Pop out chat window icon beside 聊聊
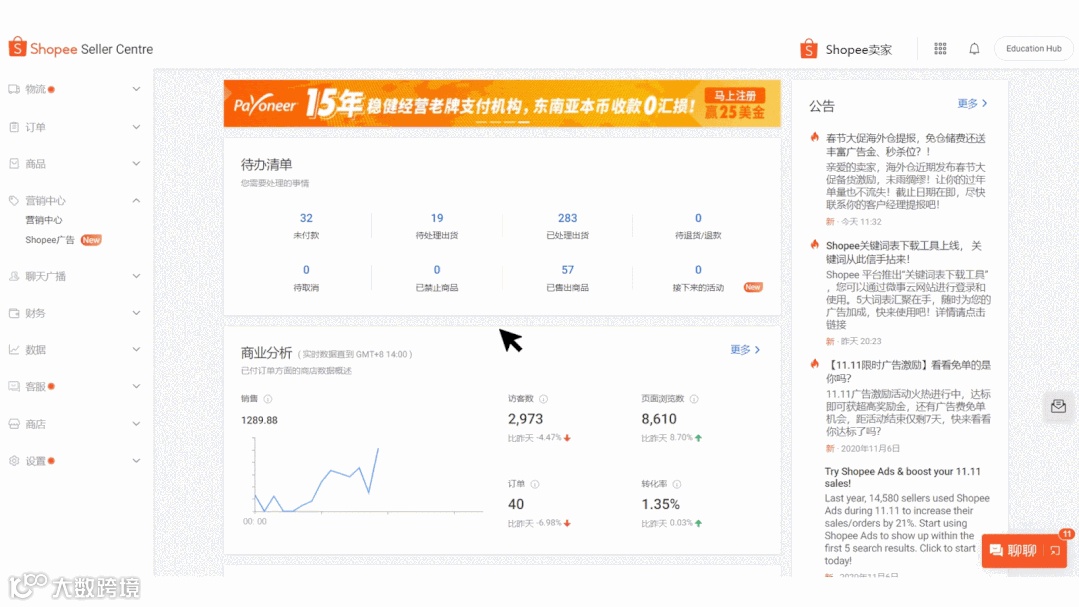Image resolution: width=1079 pixels, height=607 pixels. pos(1056,551)
